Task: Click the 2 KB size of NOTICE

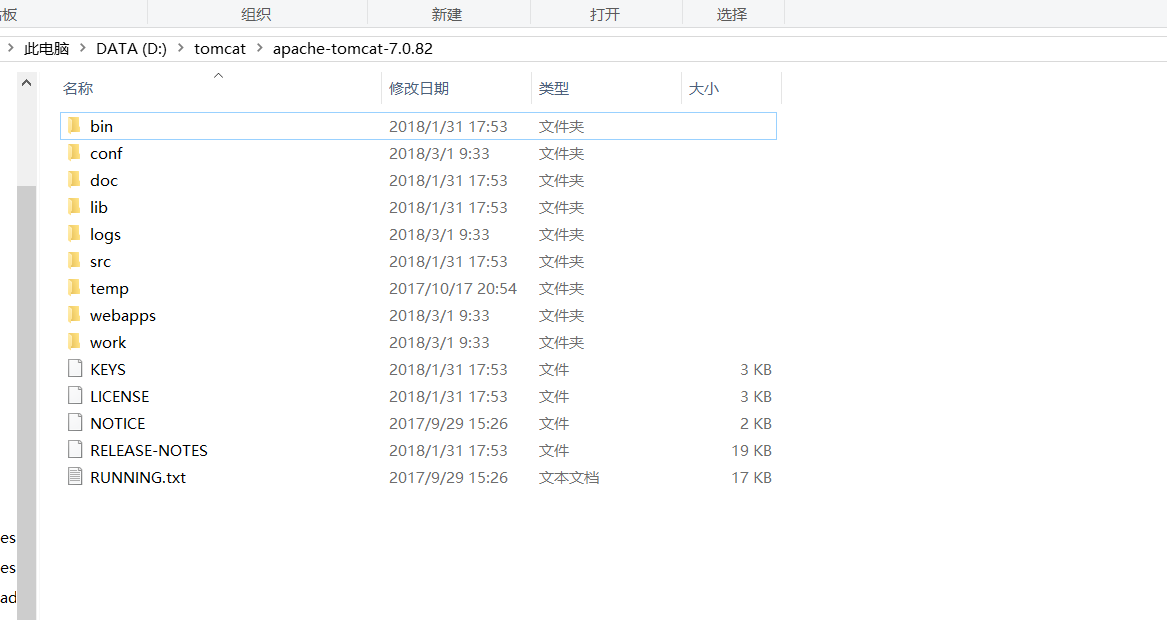Action: pos(755,424)
